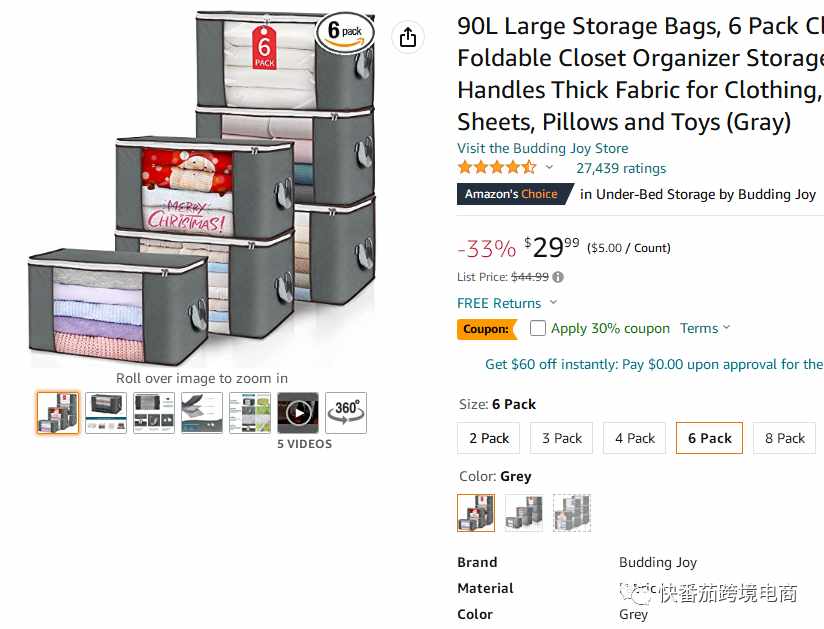Expand the coupon Terms dropdown
This screenshot has width=824, height=629.
(x=705, y=328)
